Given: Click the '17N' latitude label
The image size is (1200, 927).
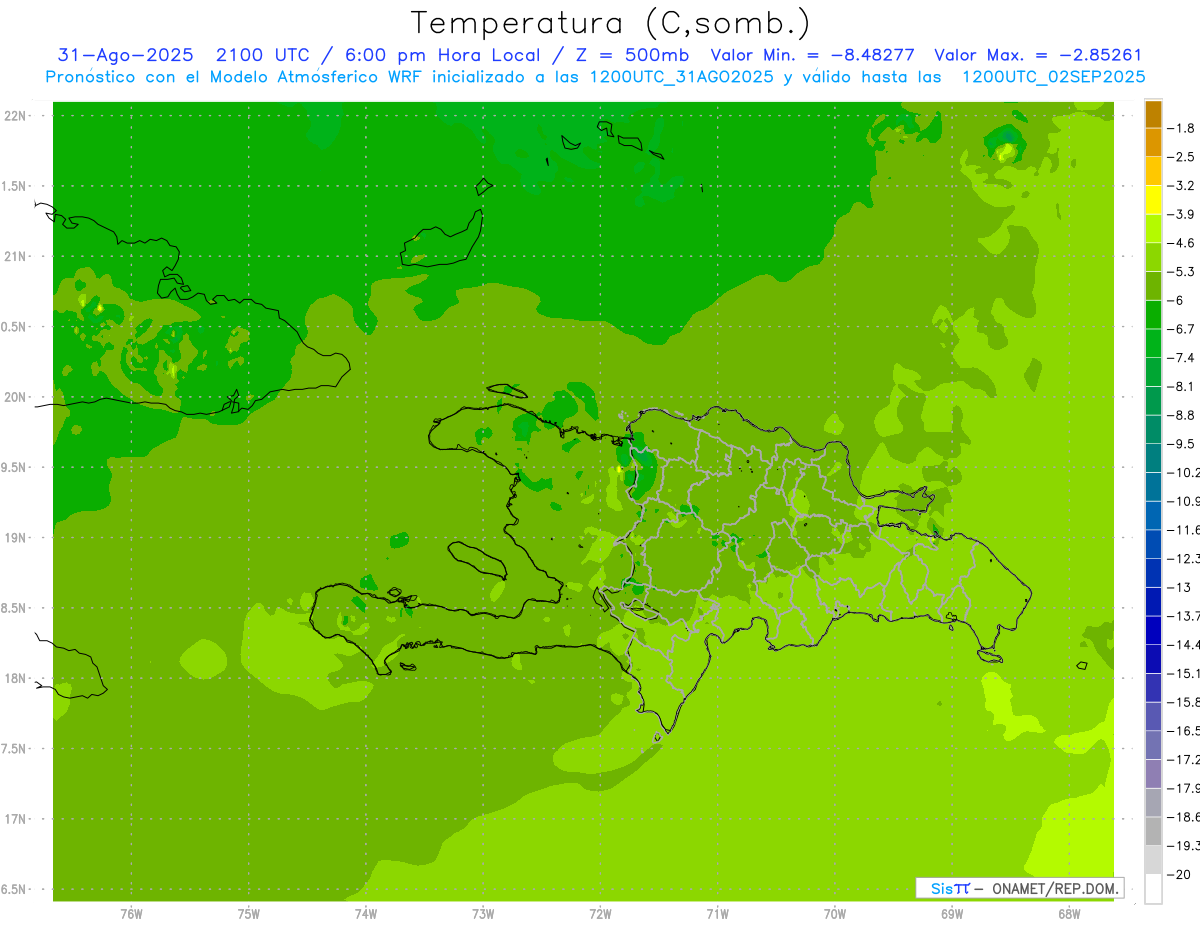Looking at the screenshot, I should (17, 819).
